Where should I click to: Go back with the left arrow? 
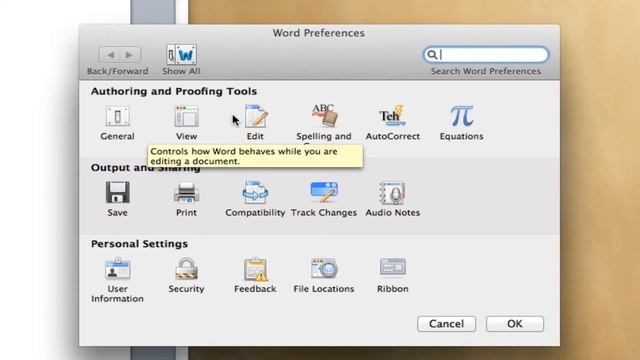click(109, 55)
